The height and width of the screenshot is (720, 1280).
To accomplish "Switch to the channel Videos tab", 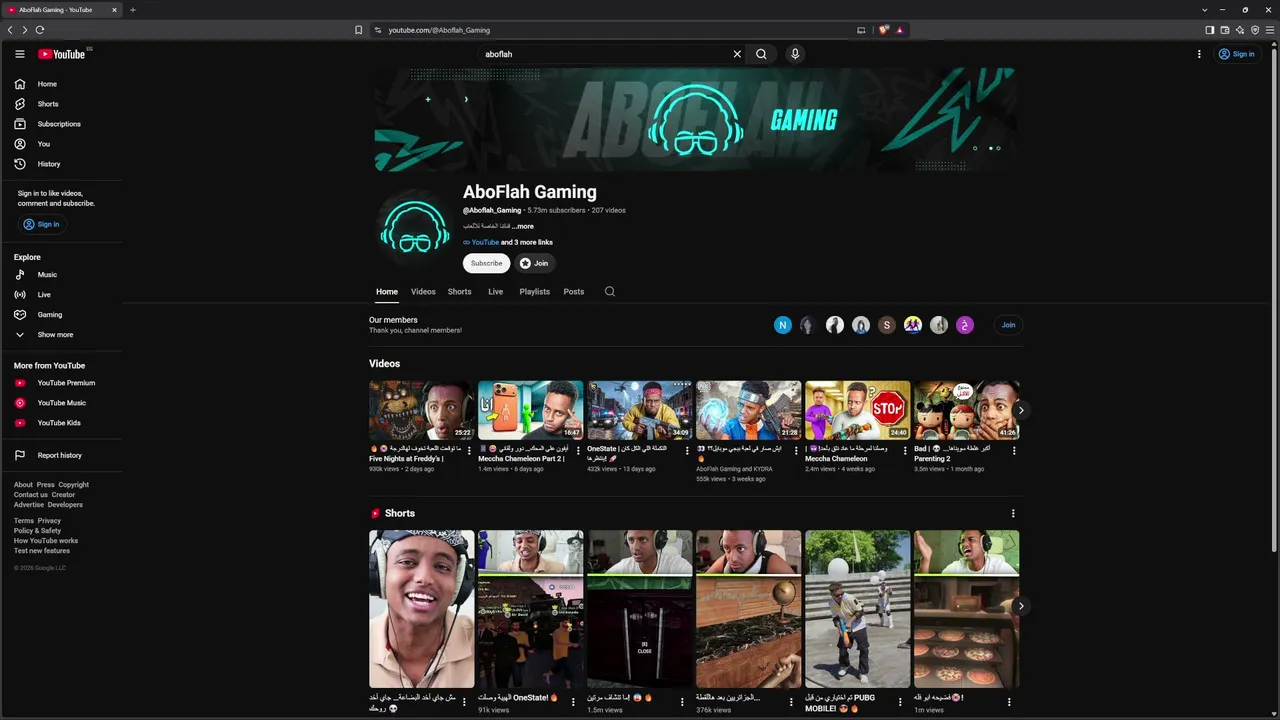I will click(423, 292).
